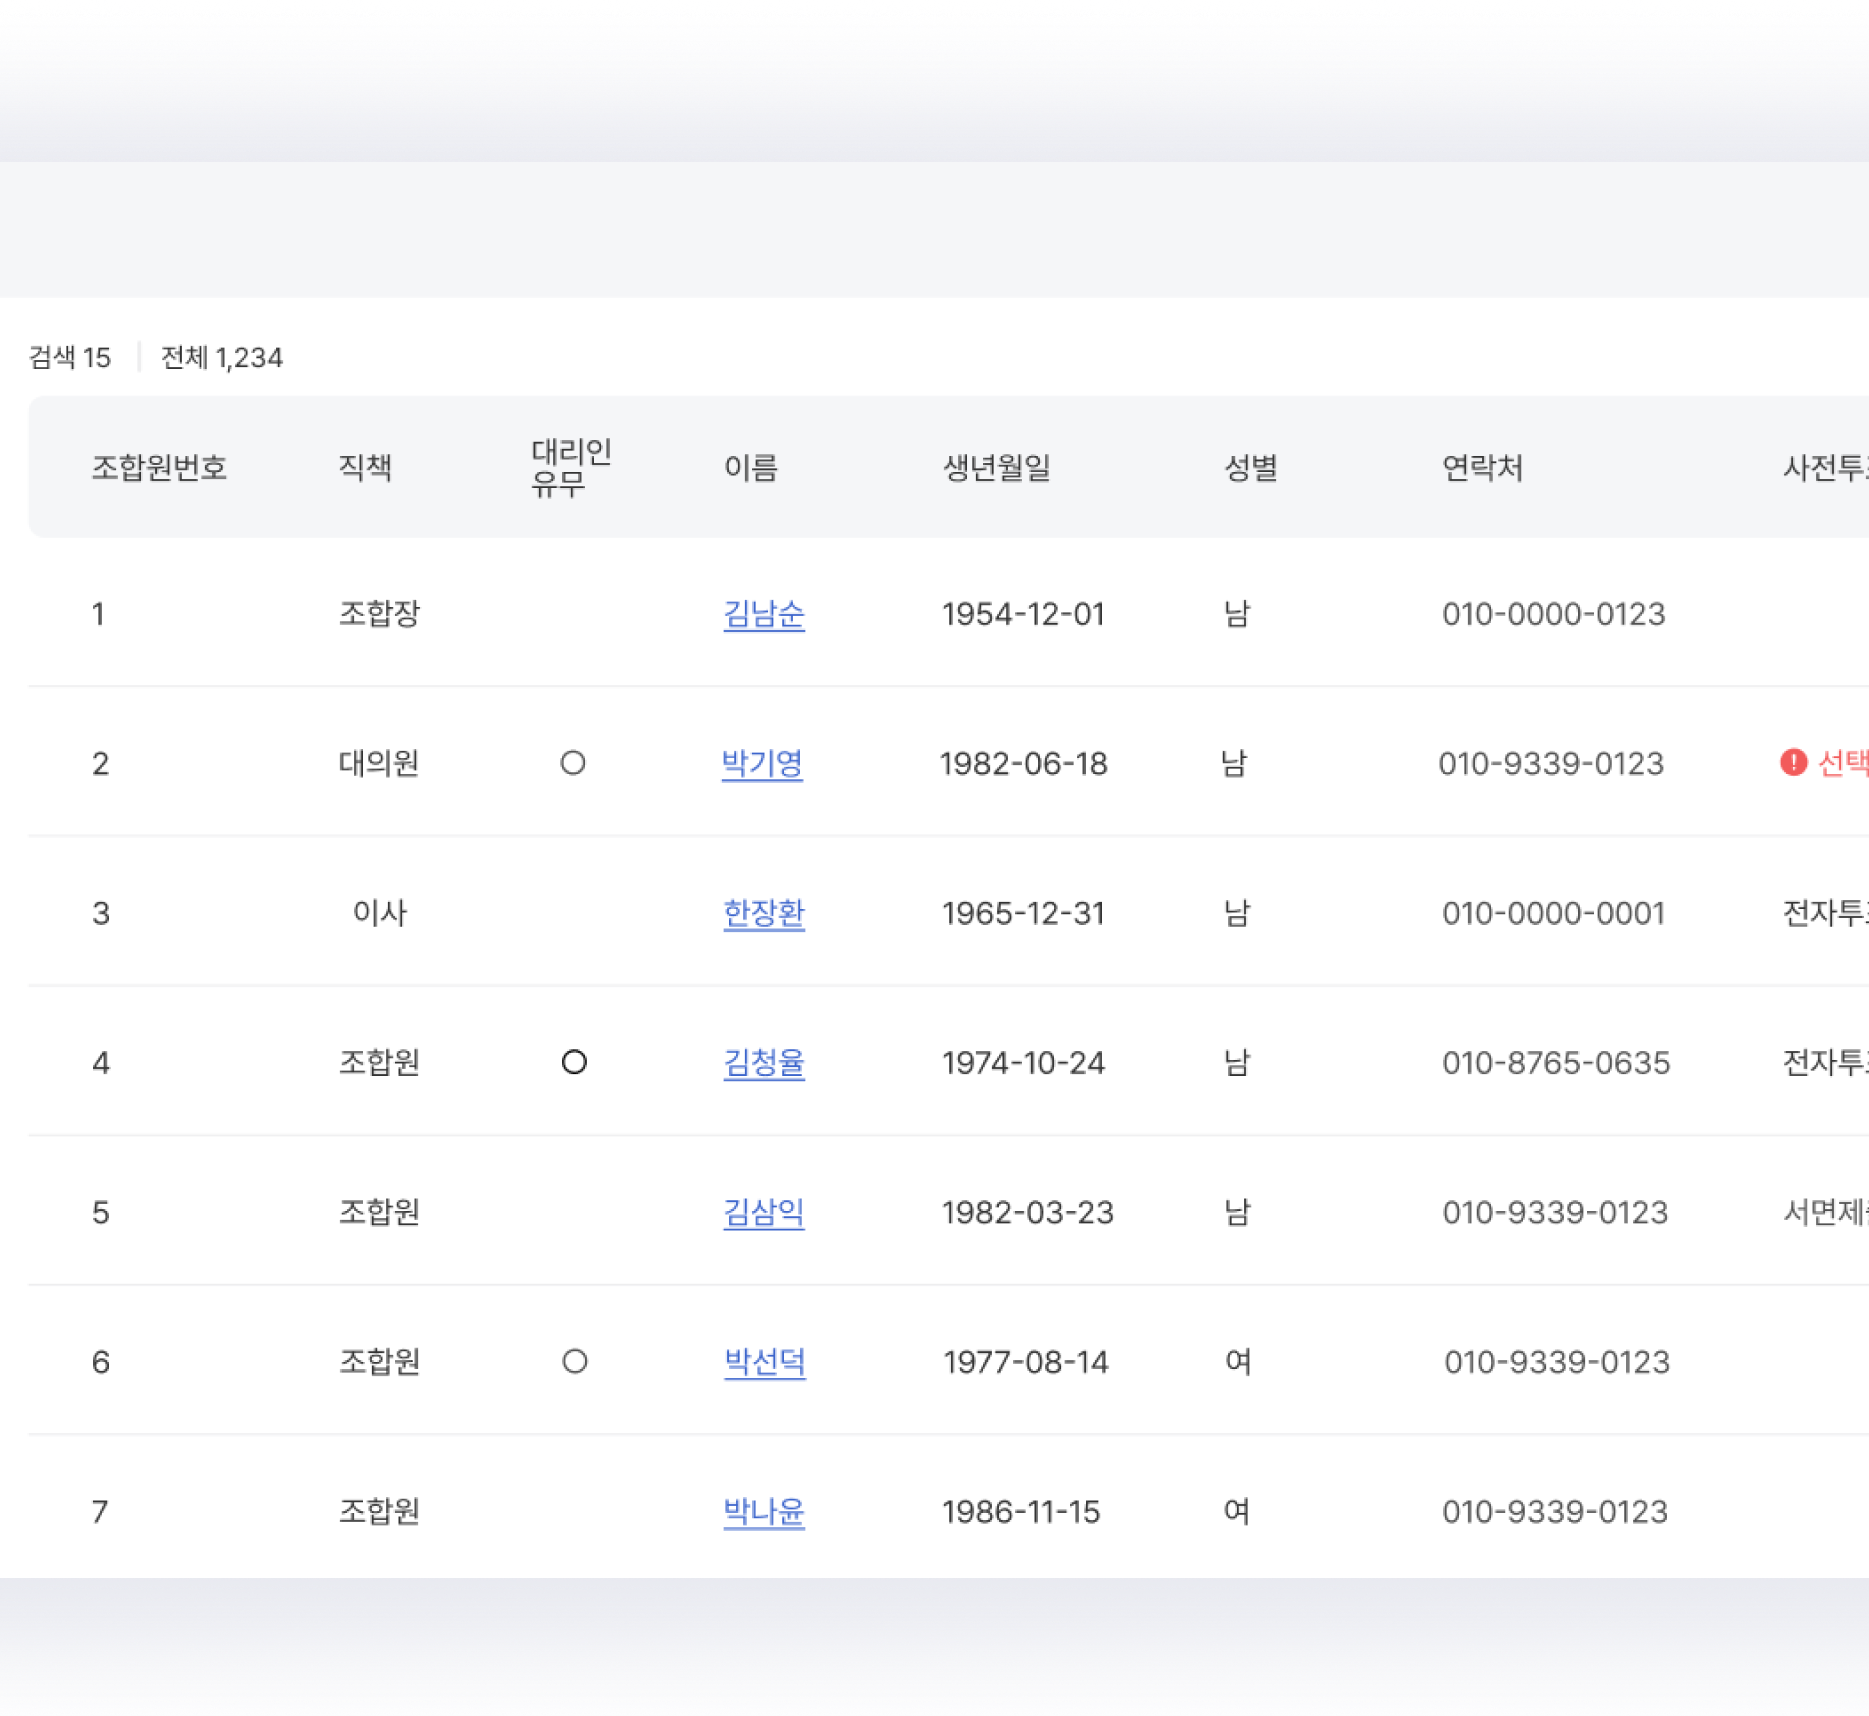
Task: Open the 박기영 name link
Action: [762, 764]
